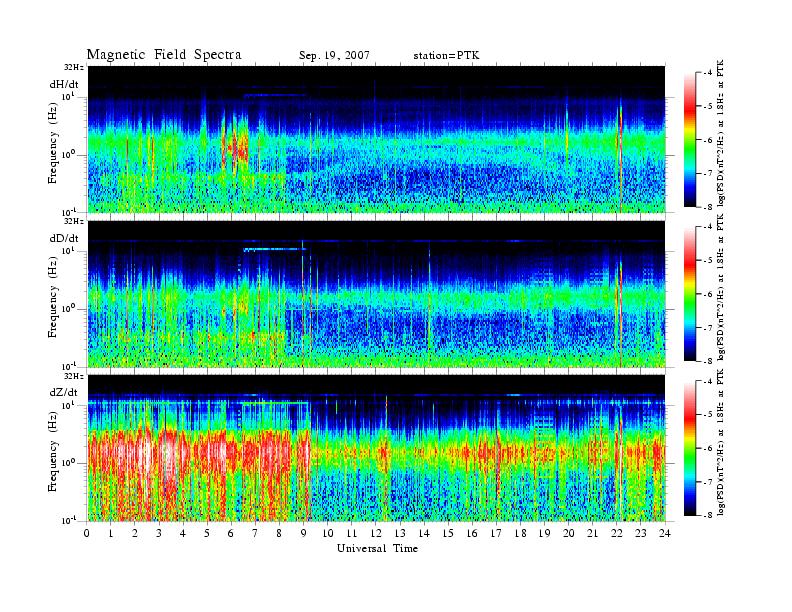Click the "dD/dt" panel label
This screenshot has height=612, width=792.
[64, 238]
